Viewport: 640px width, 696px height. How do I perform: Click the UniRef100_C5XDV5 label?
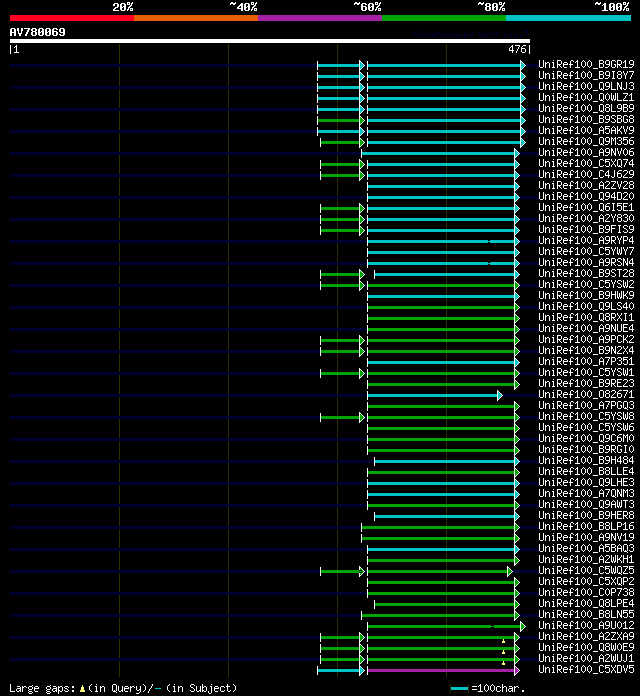pyautogui.click(x=586, y=670)
